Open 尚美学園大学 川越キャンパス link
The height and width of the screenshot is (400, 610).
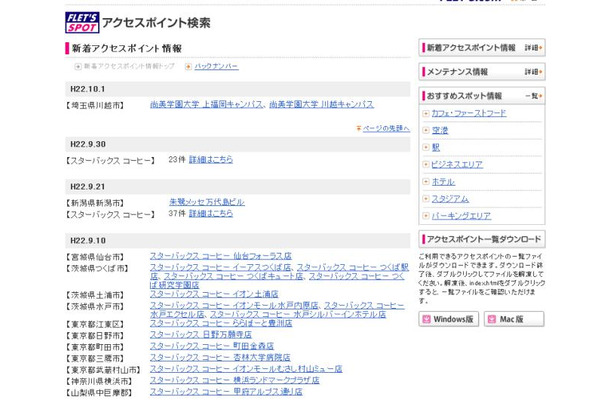321,105
